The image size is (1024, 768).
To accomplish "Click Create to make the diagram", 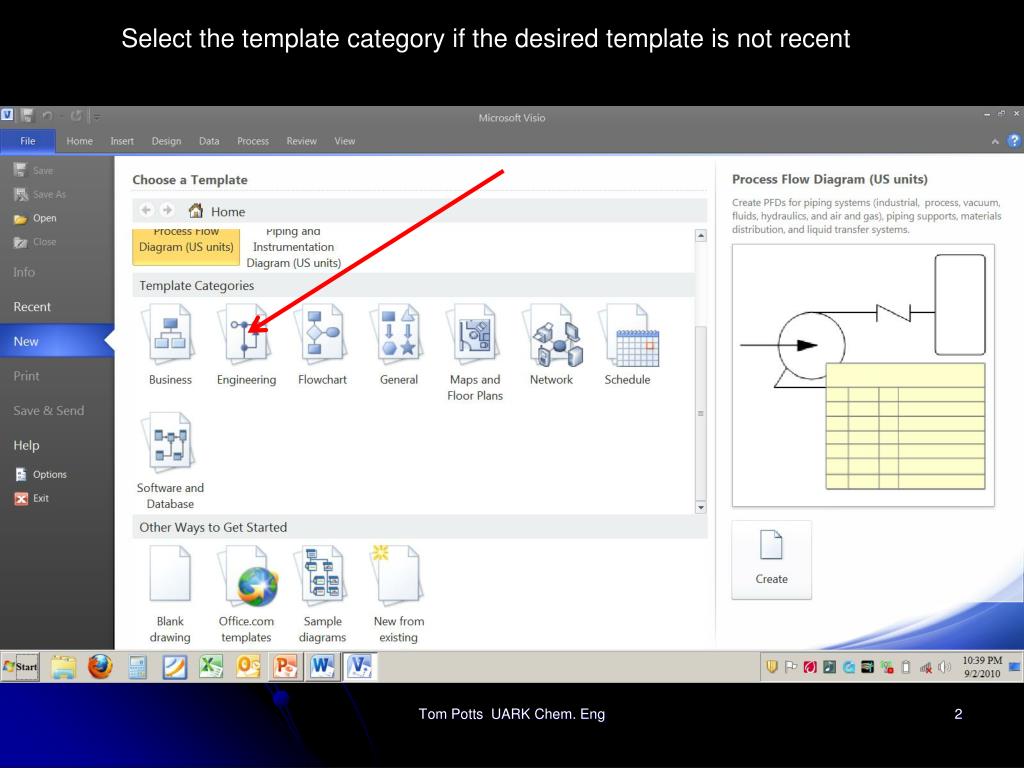I will pos(771,560).
